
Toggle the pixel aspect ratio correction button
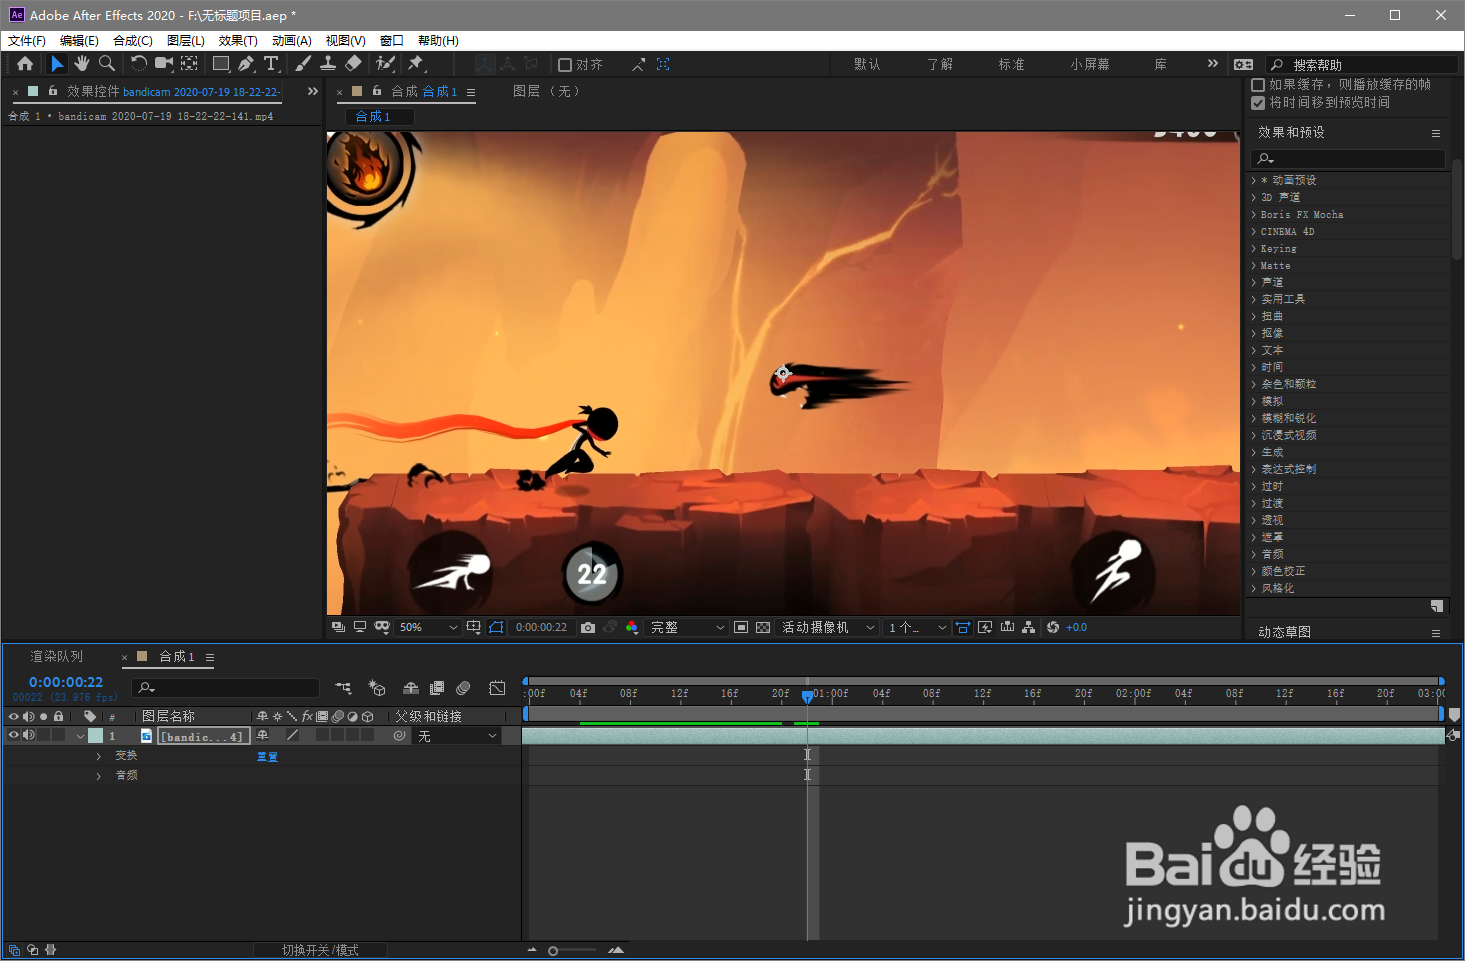pyautogui.click(x=963, y=627)
